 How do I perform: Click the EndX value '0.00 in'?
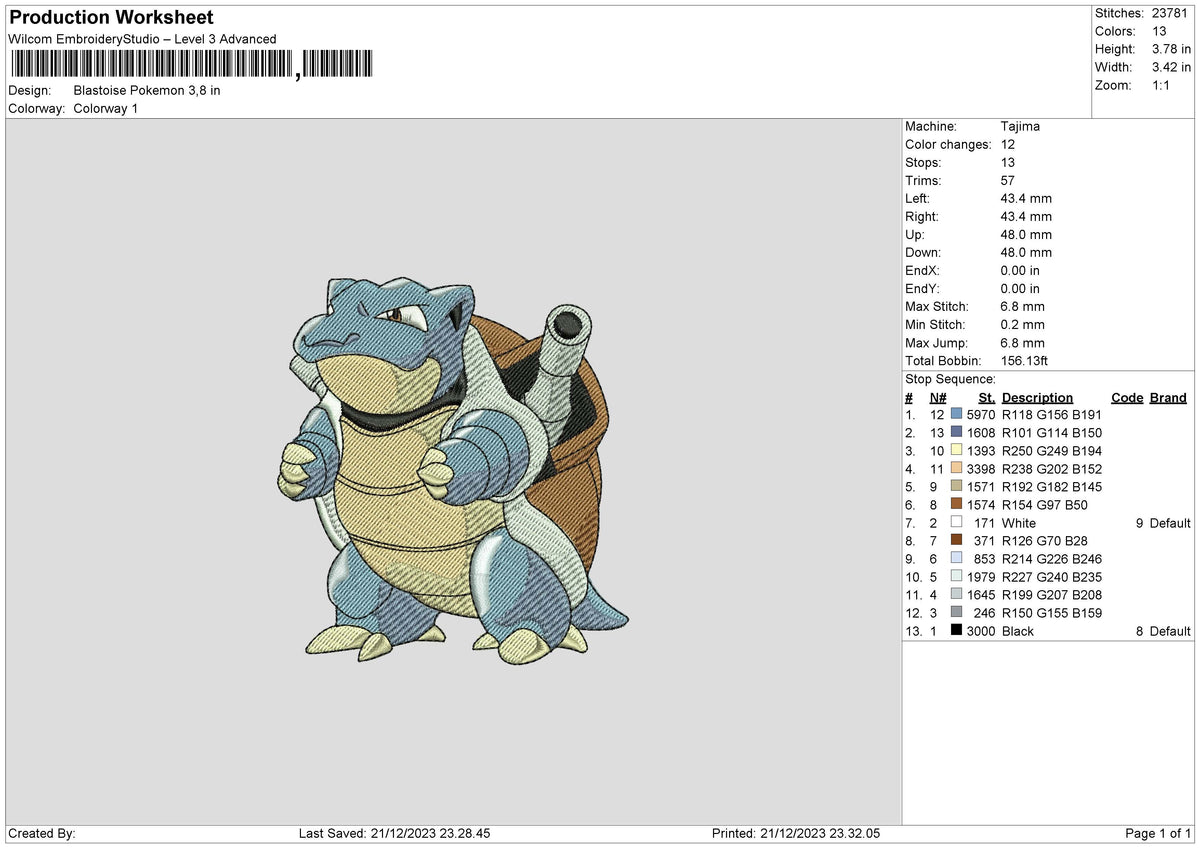click(x=1020, y=270)
